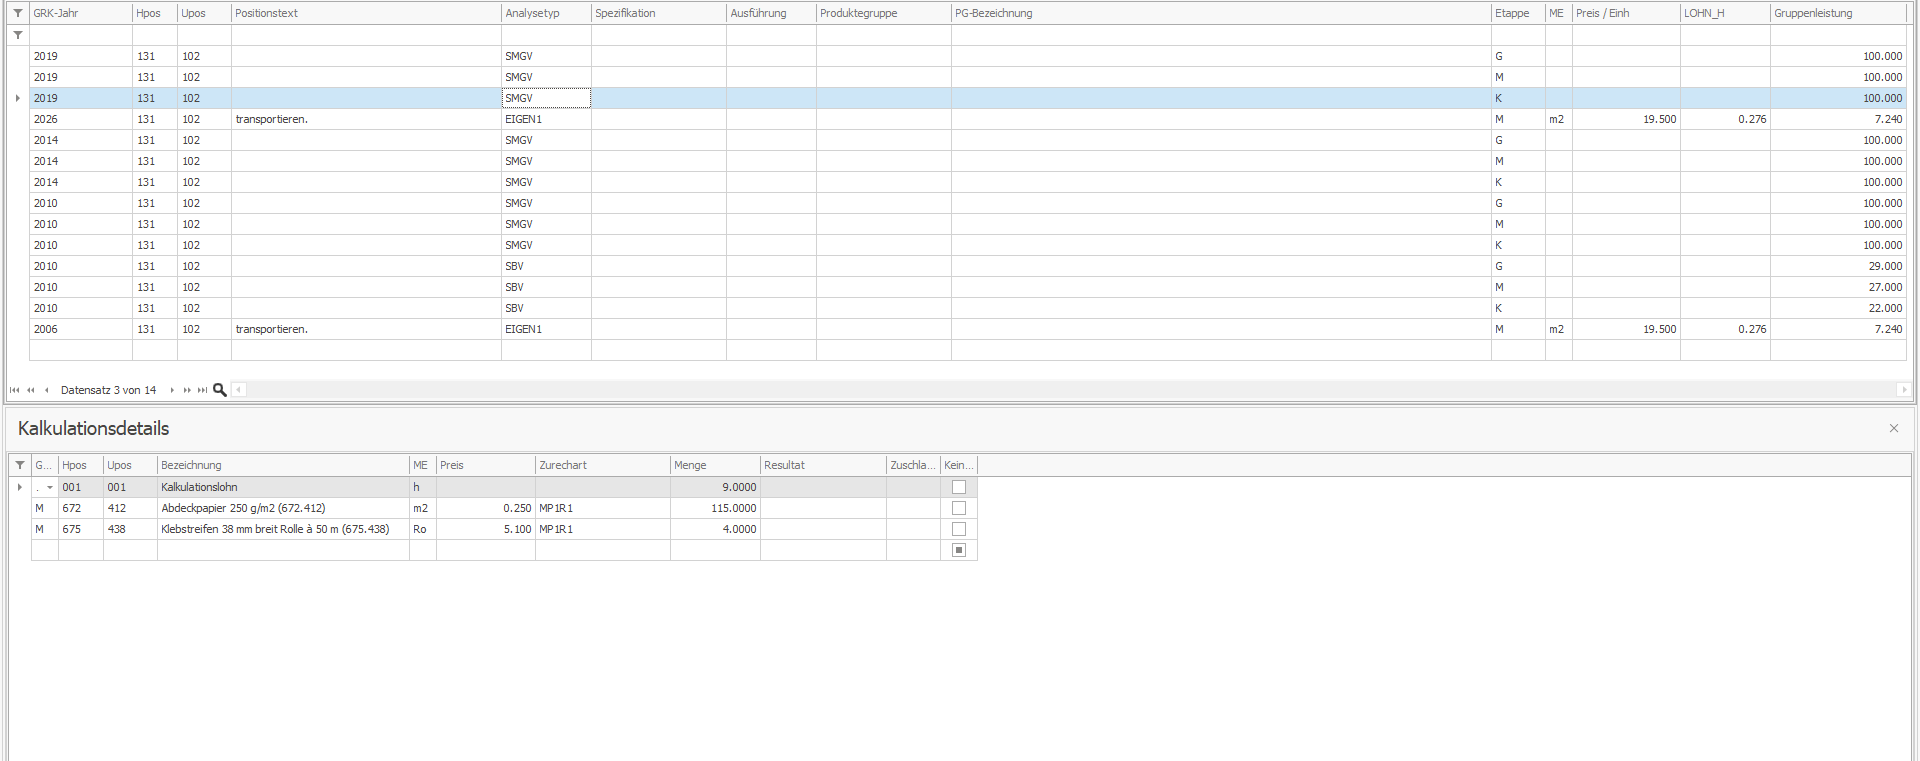
Task: Click PG-Bezeichnung column header
Action: (1221, 13)
